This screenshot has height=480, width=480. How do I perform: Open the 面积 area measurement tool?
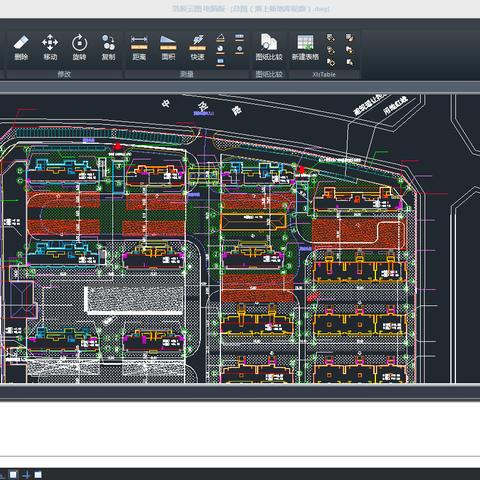point(168,48)
